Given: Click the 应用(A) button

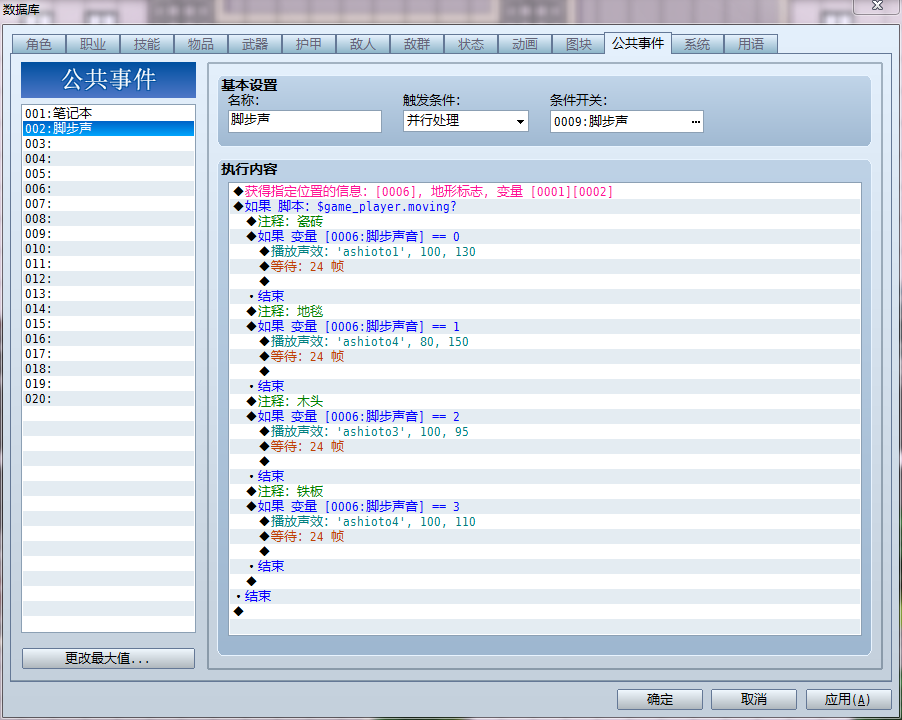Looking at the screenshot, I should click(848, 699).
